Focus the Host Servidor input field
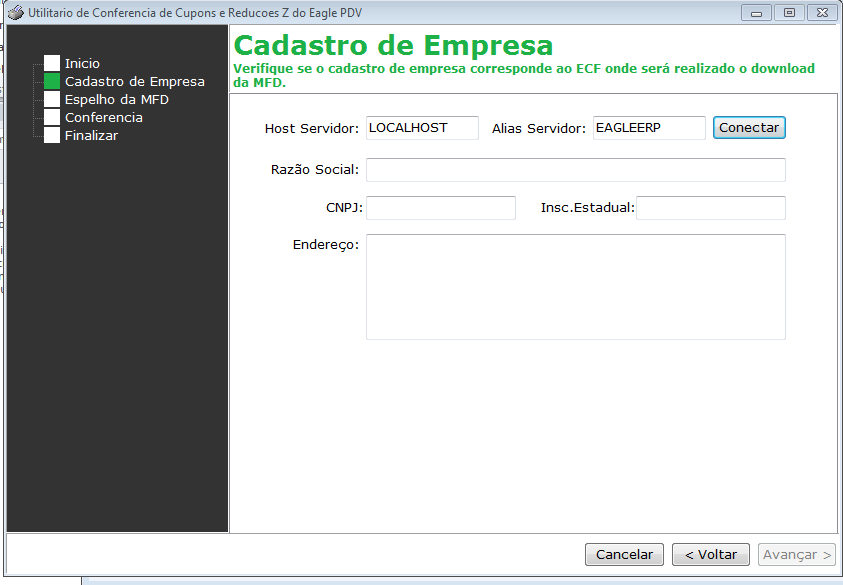This screenshot has height=585, width=843. 422,128
